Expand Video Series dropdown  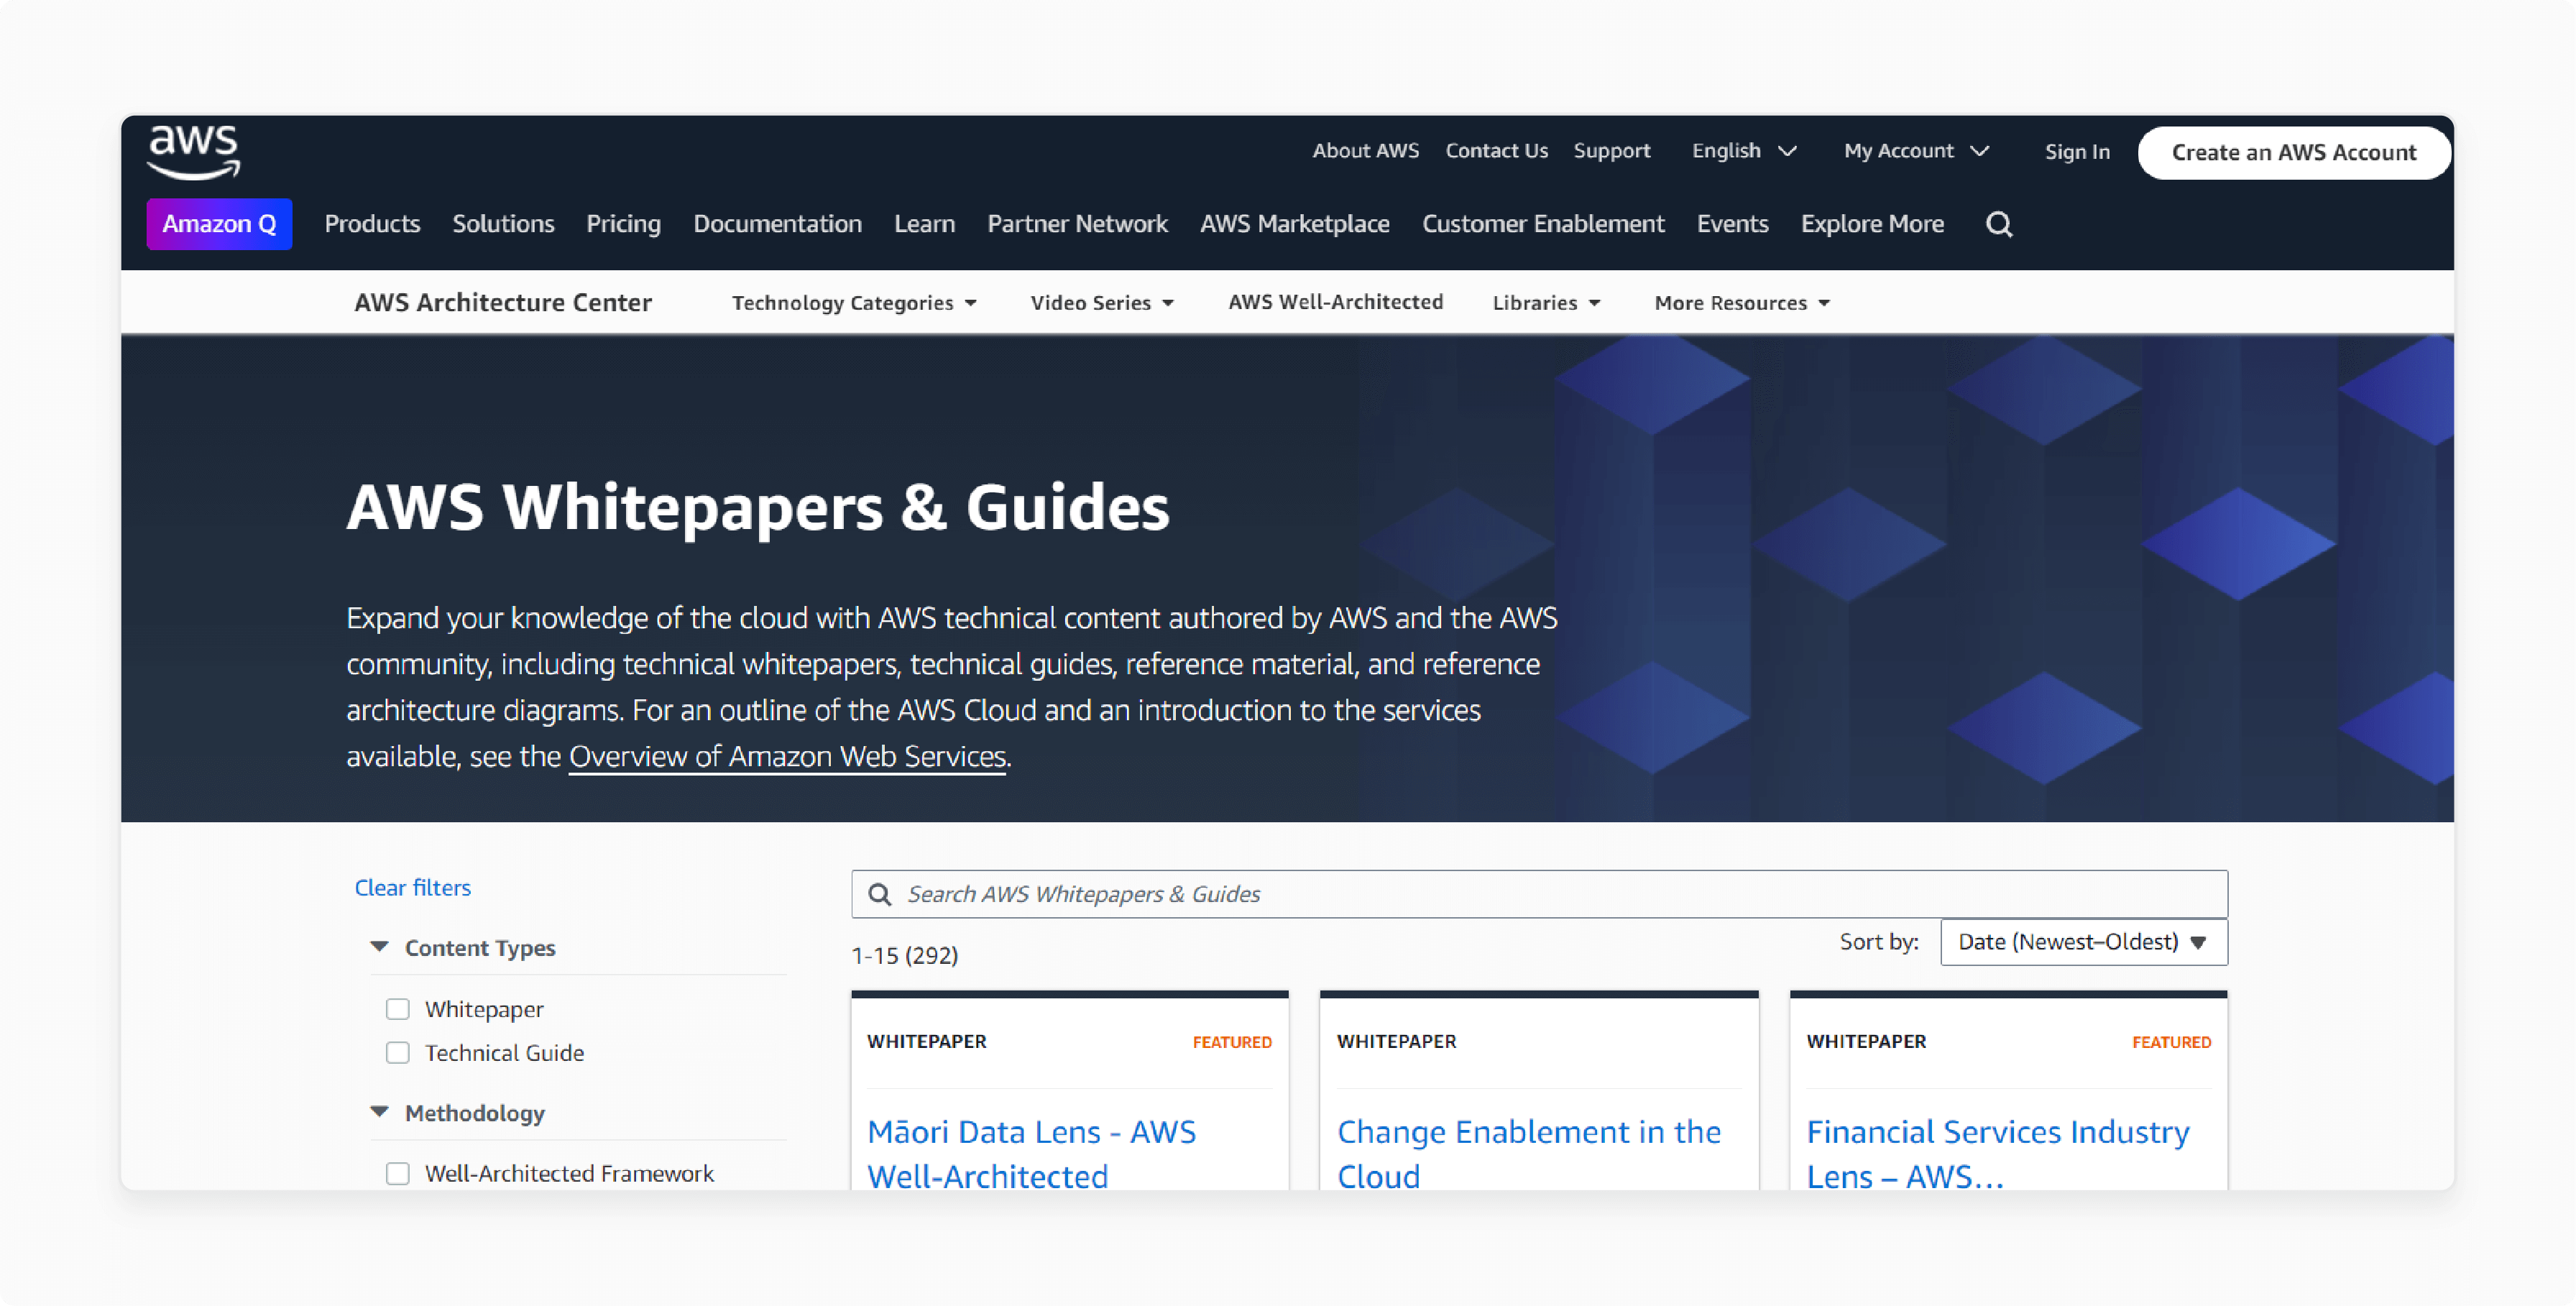pos(1101,303)
